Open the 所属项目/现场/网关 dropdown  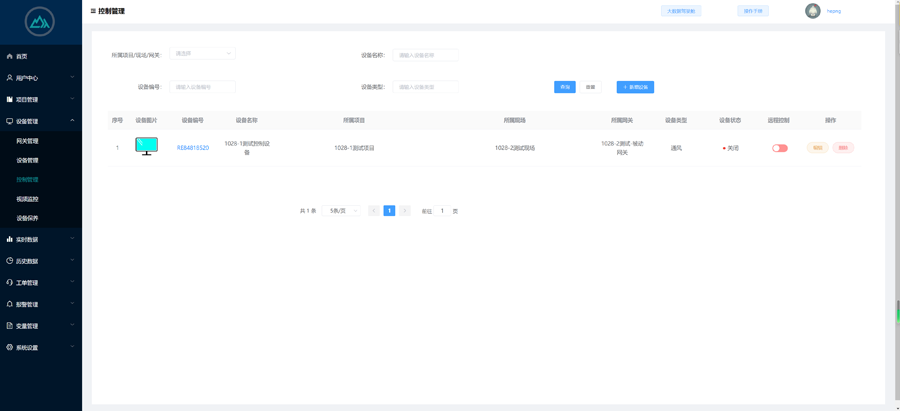tap(202, 54)
